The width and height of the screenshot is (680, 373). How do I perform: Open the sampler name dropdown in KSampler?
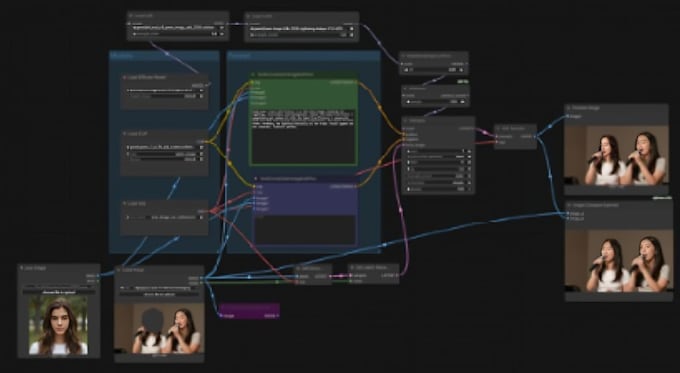[438, 176]
